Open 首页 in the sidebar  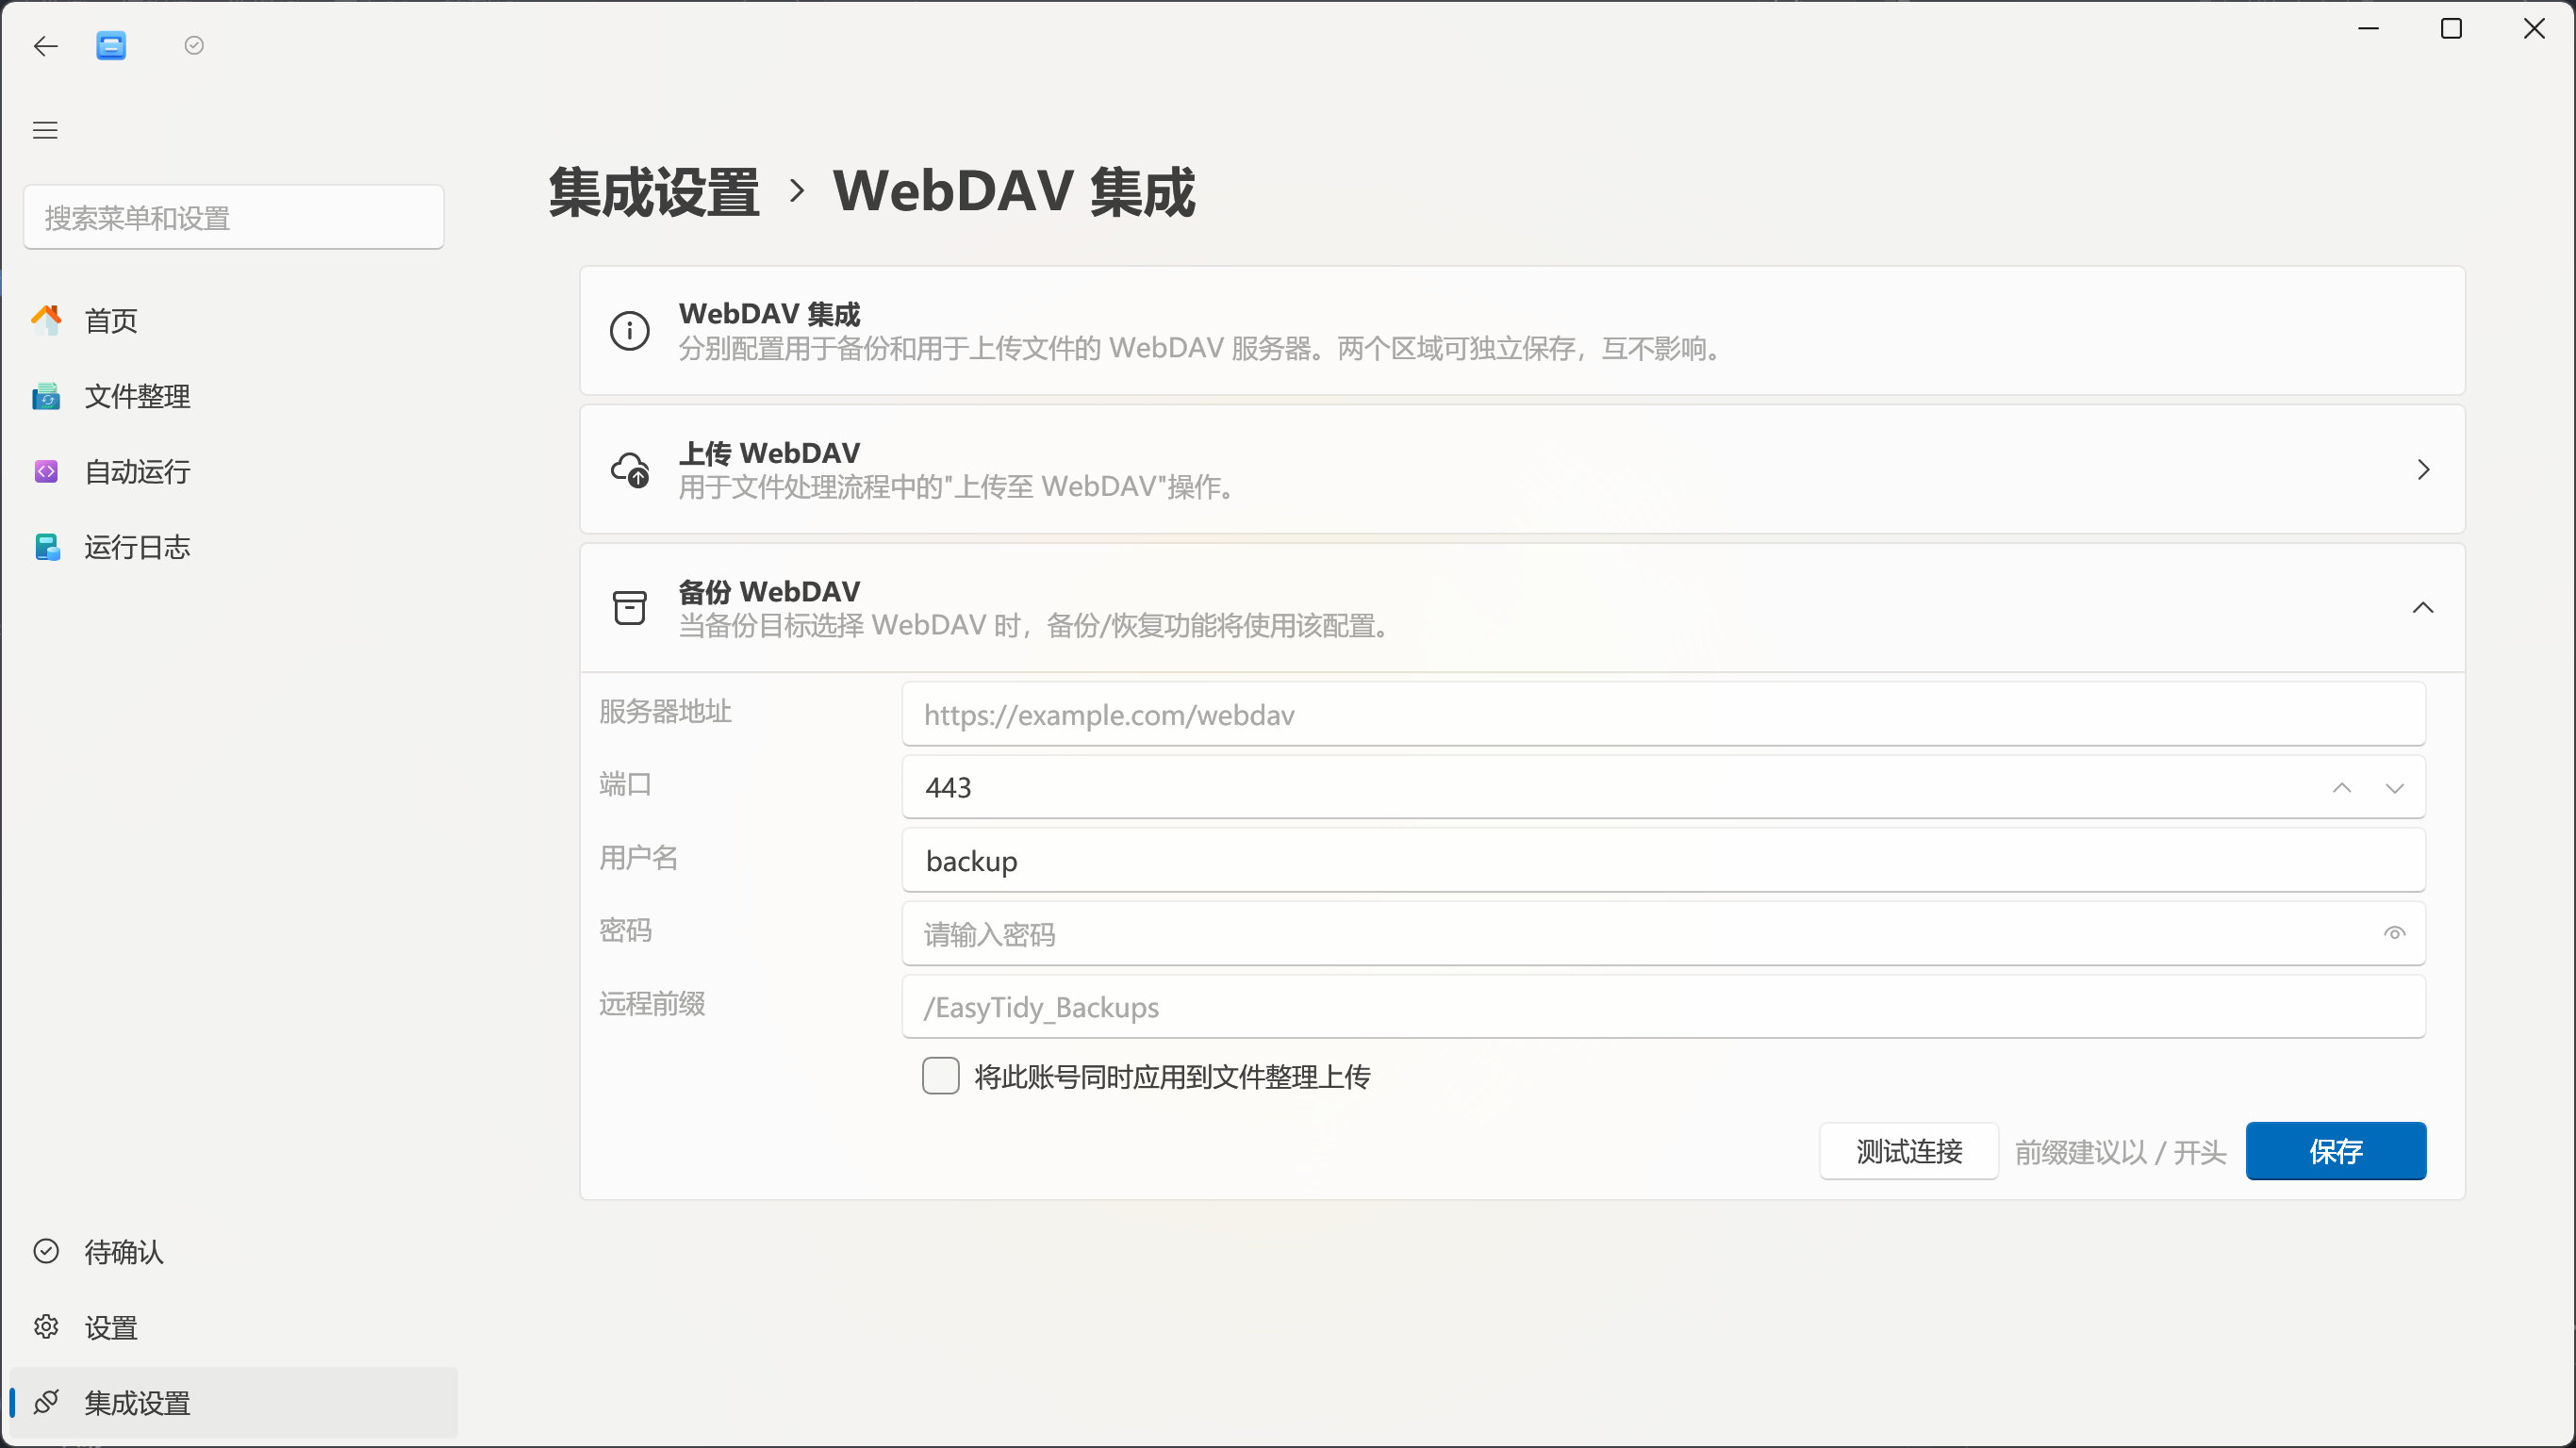pos(234,320)
